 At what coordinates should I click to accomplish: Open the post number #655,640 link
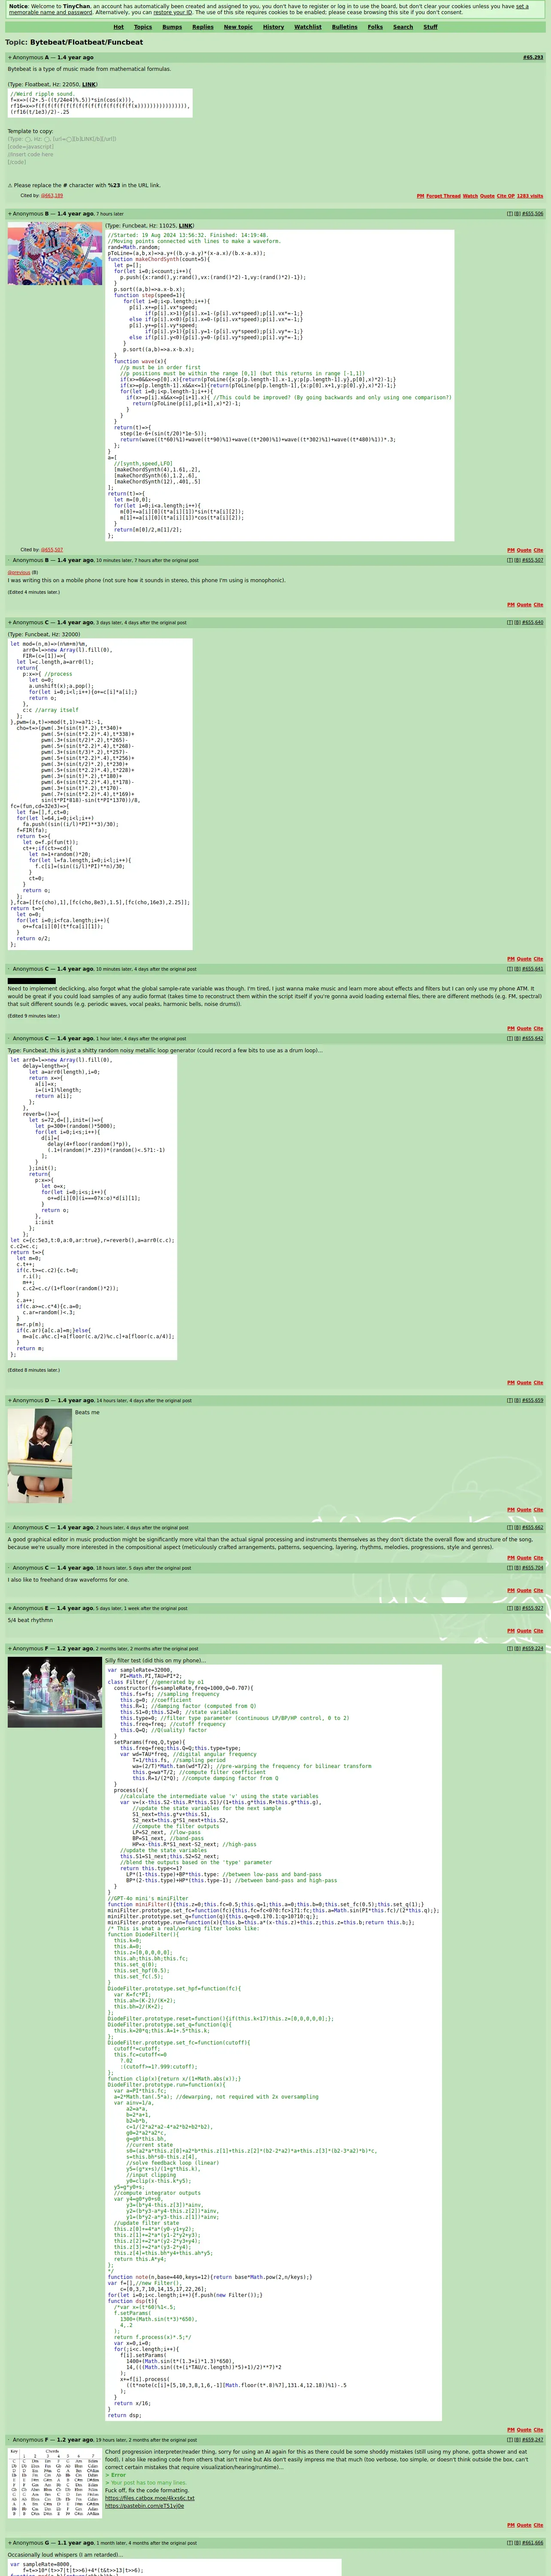[533, 622]
